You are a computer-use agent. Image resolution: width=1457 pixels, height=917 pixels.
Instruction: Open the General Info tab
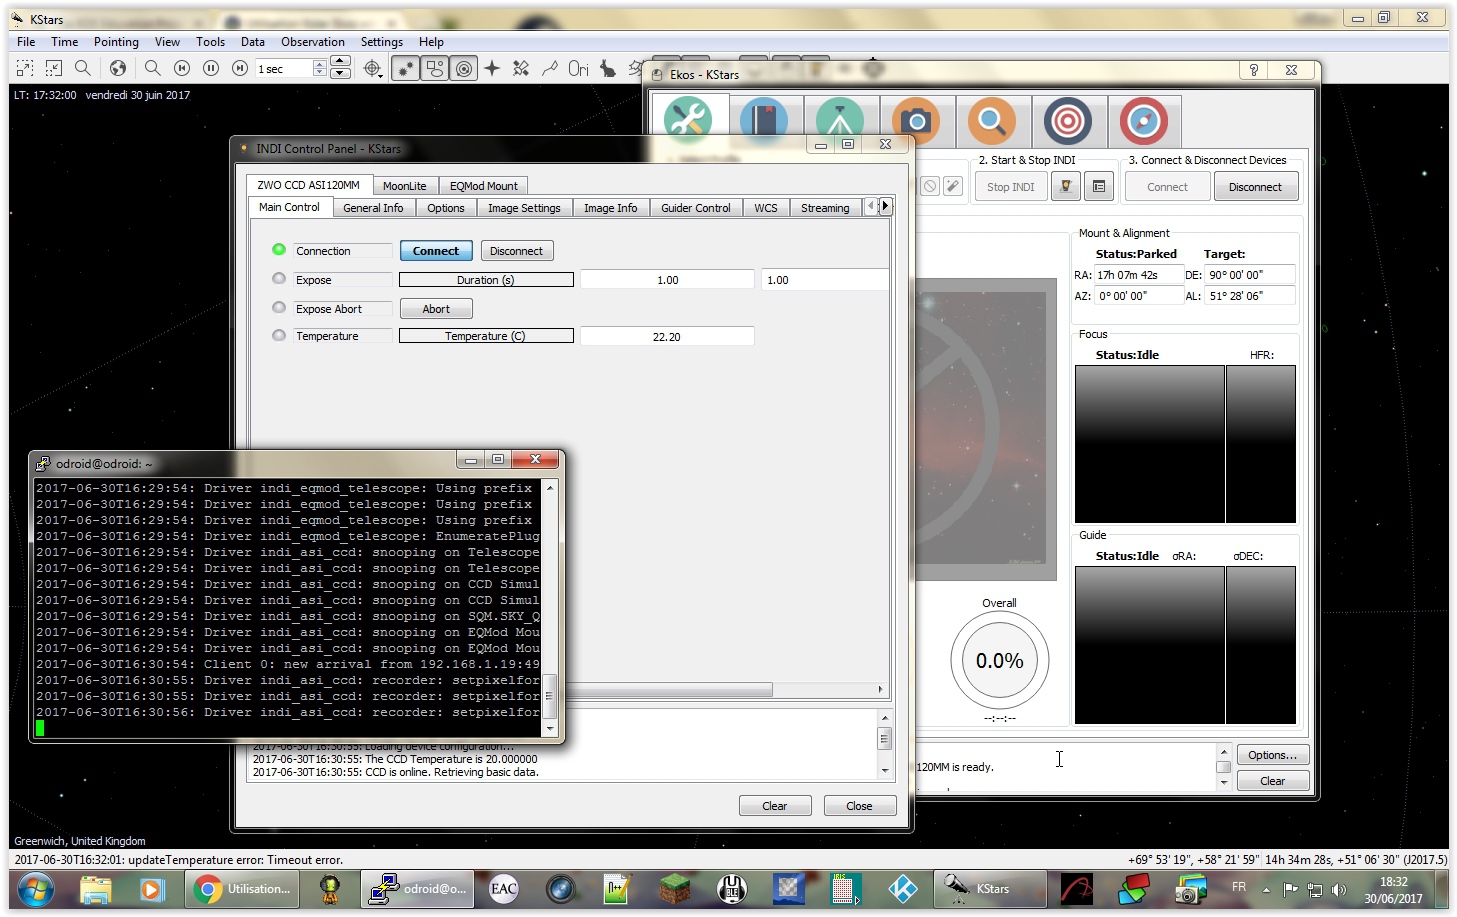click(373, 208)
